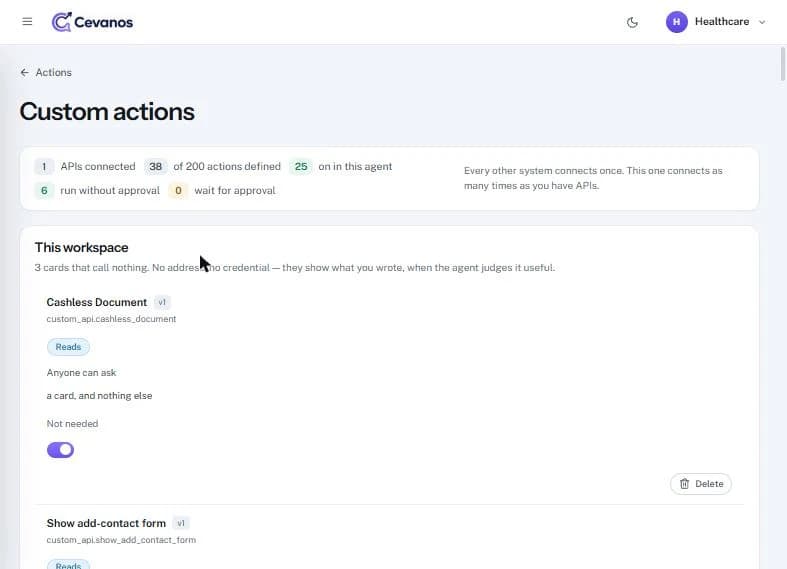Click the Reads tag under Cashless Document

tap(68, 347)
